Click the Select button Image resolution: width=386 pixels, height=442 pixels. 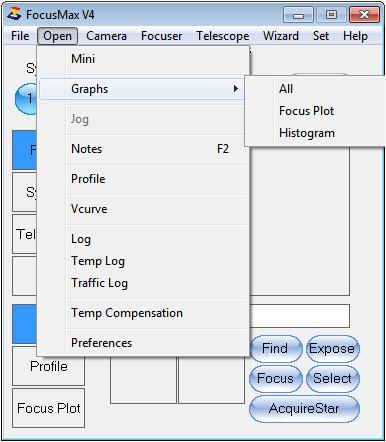[332, 379]
